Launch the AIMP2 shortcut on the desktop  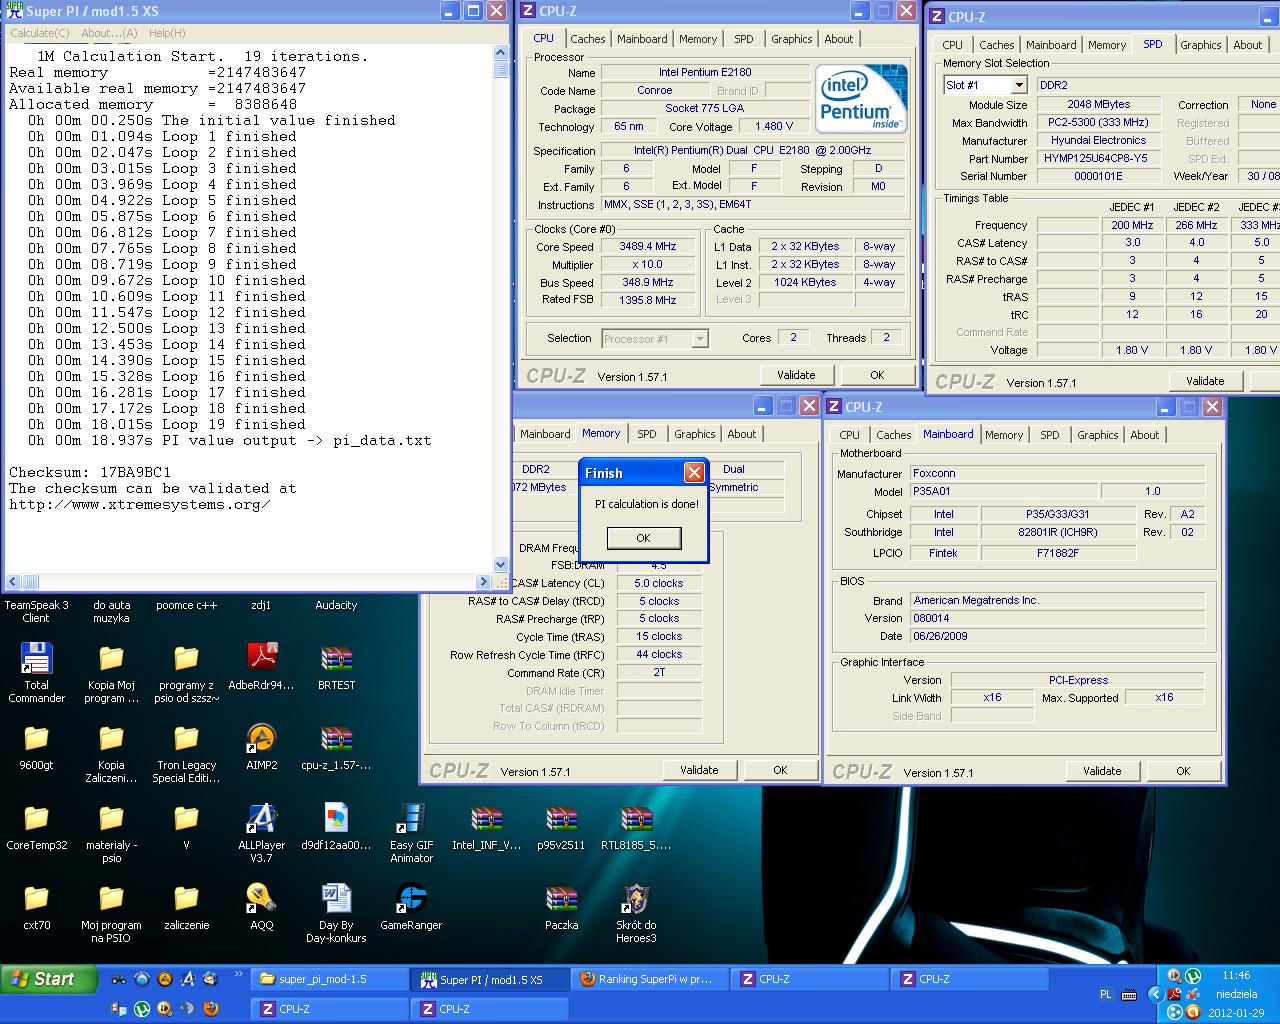[261, 746]
